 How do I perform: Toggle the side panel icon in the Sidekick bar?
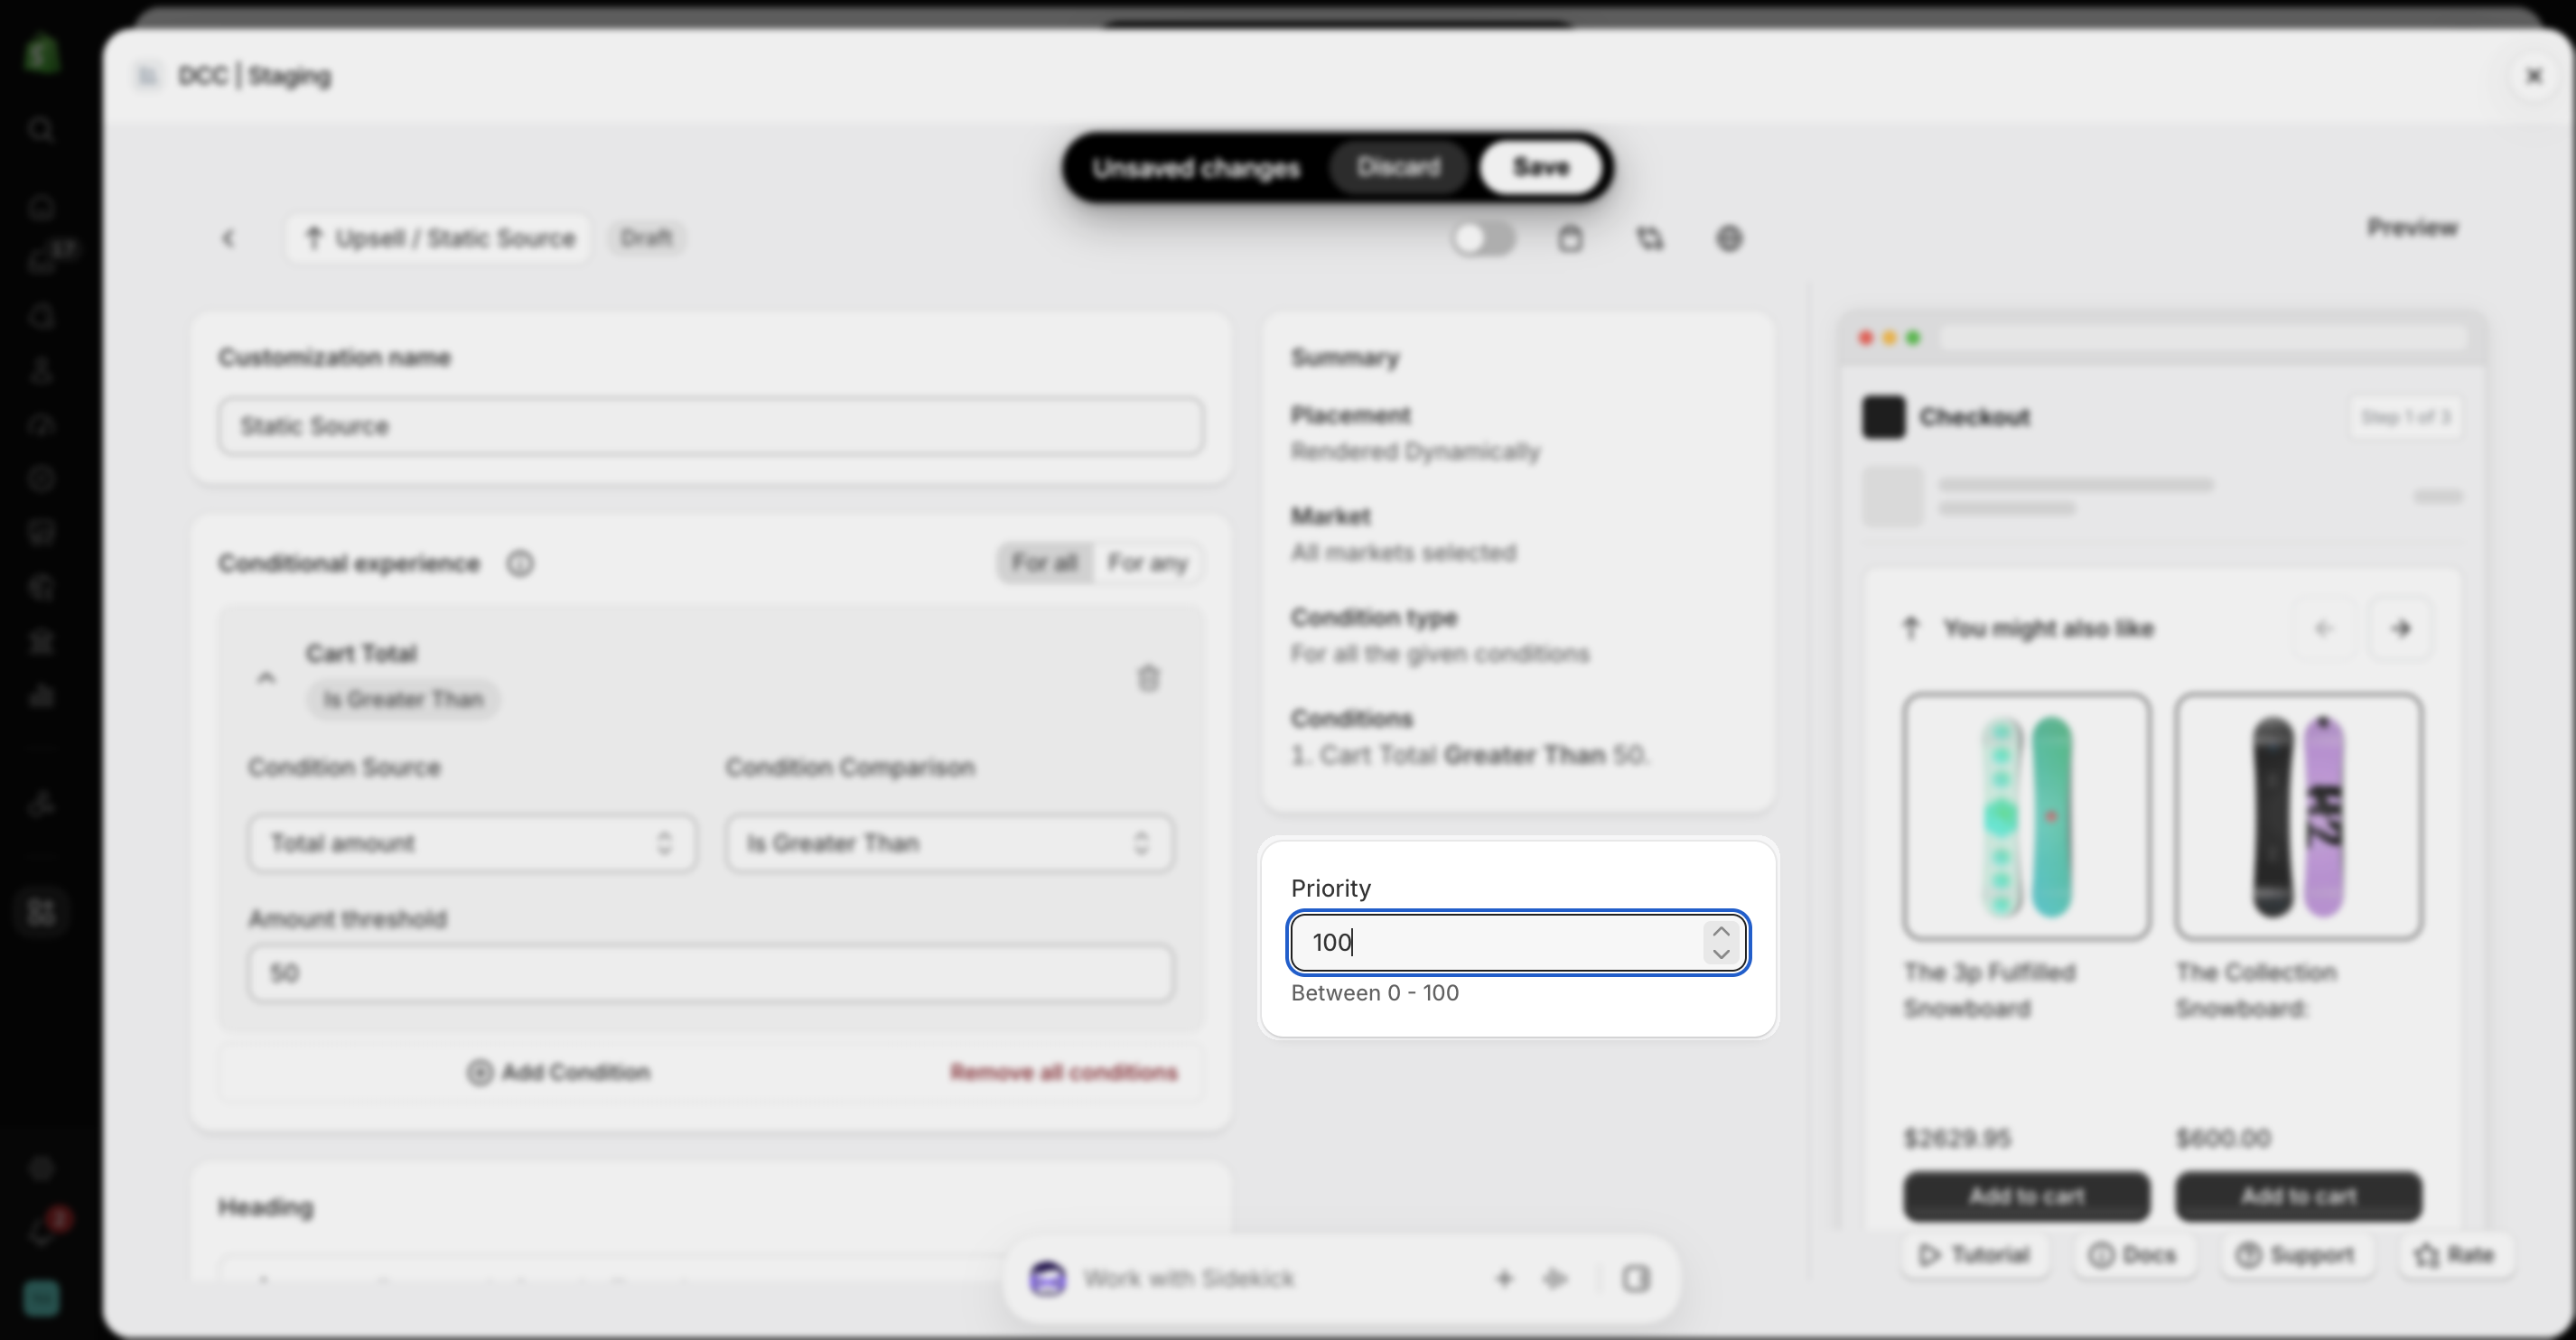[1636, 1279]
